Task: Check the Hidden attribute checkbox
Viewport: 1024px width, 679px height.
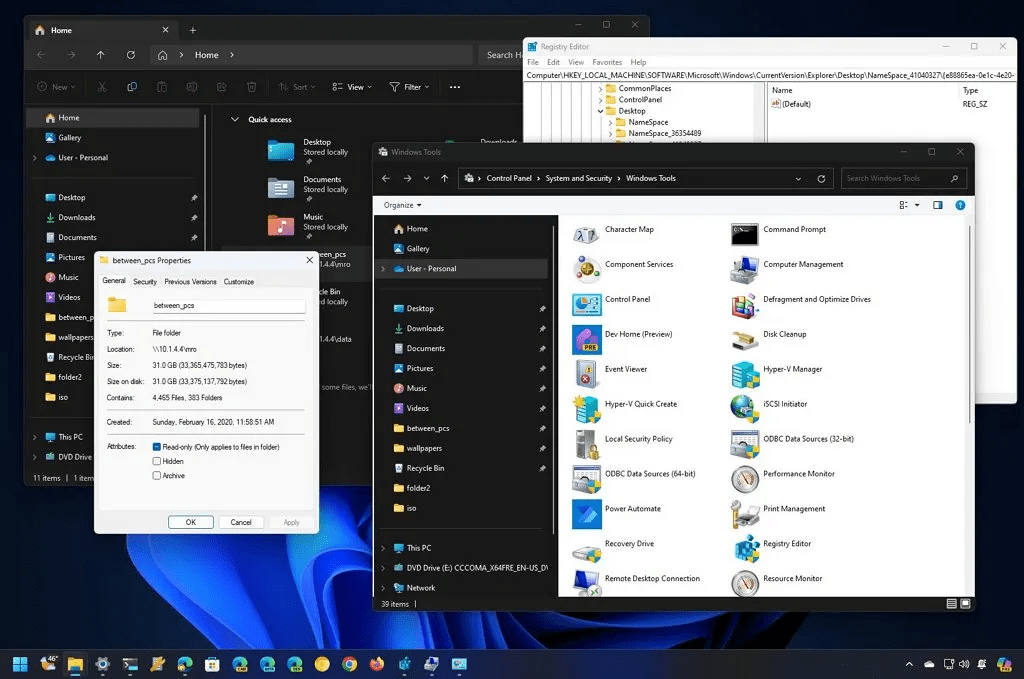Action: pos(157,461)
